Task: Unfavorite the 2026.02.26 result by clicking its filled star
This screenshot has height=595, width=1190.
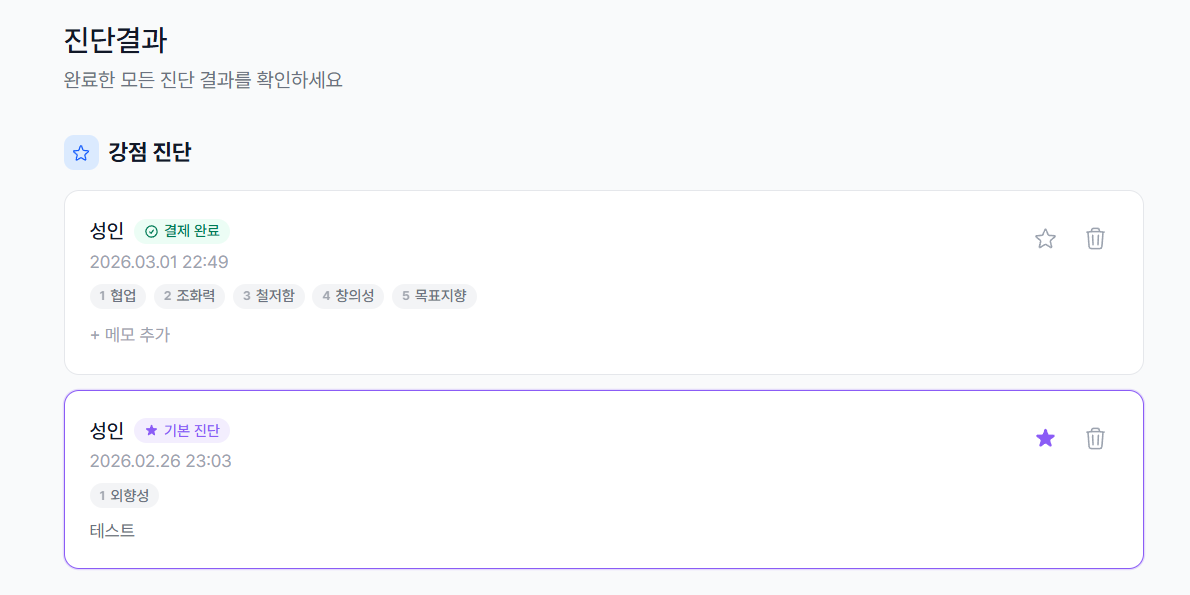Action: click(x=1045, y=438)
